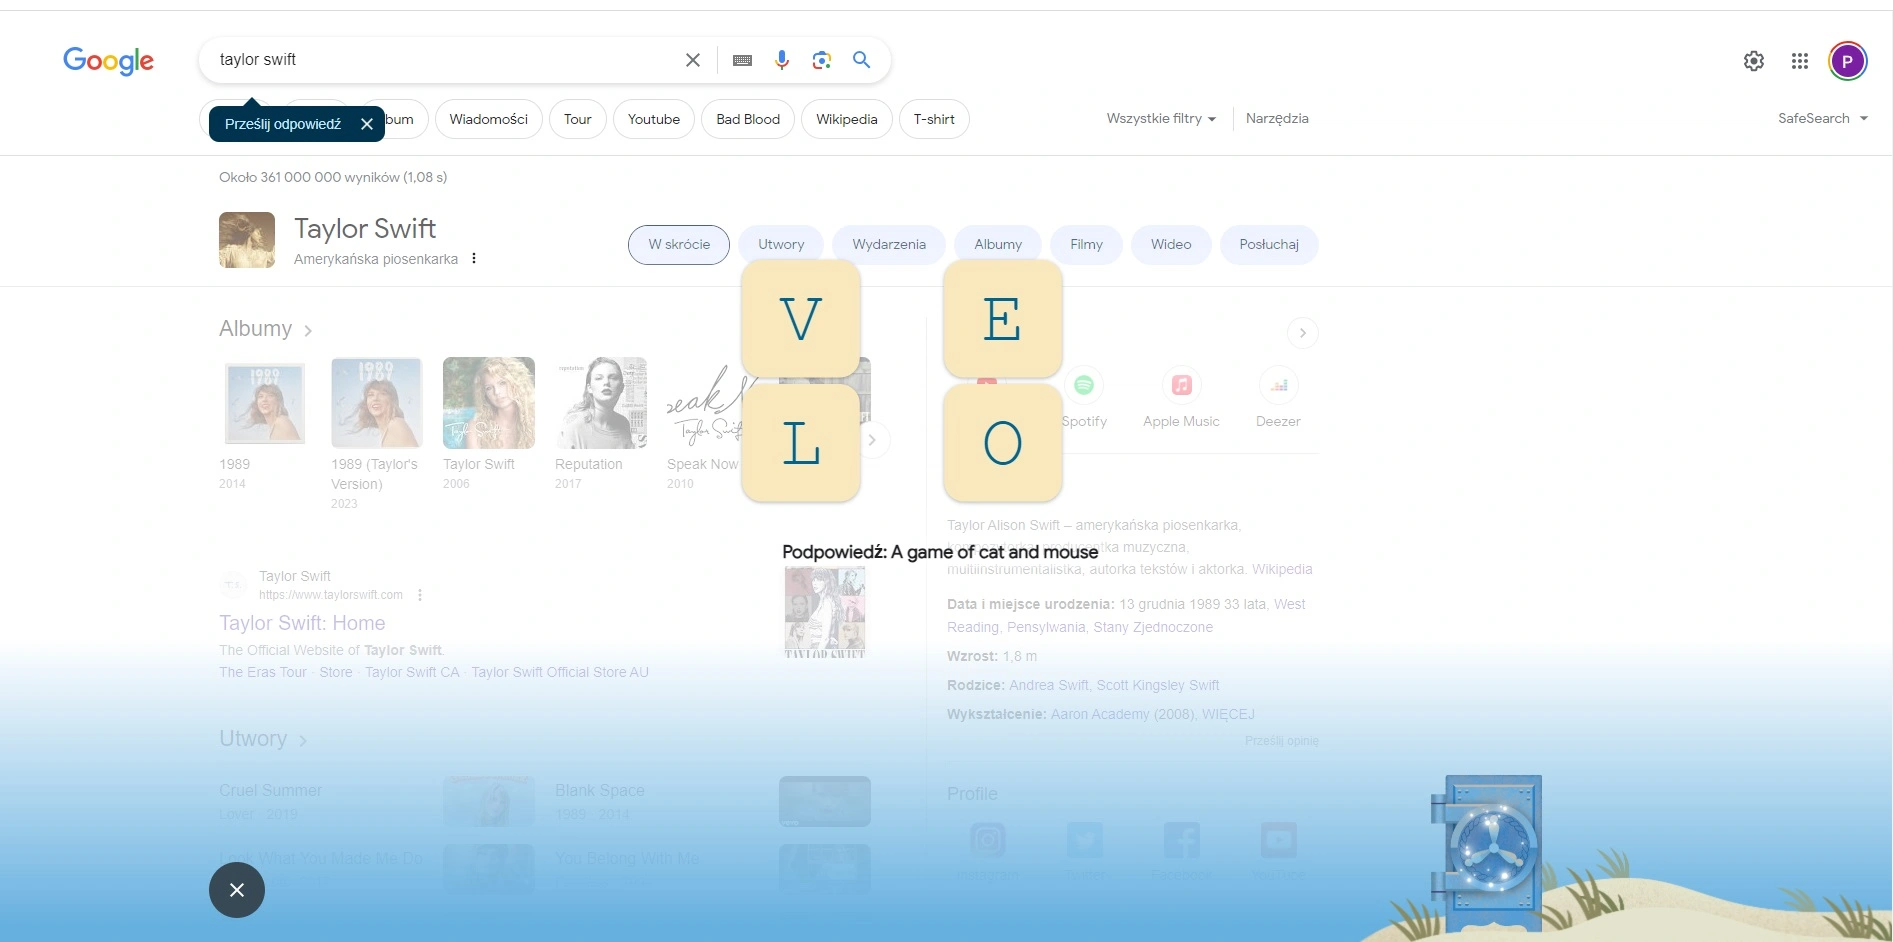Open the Reputation album cover
The width and height of the screenshot is (1893, 942).
coord(601,403)
